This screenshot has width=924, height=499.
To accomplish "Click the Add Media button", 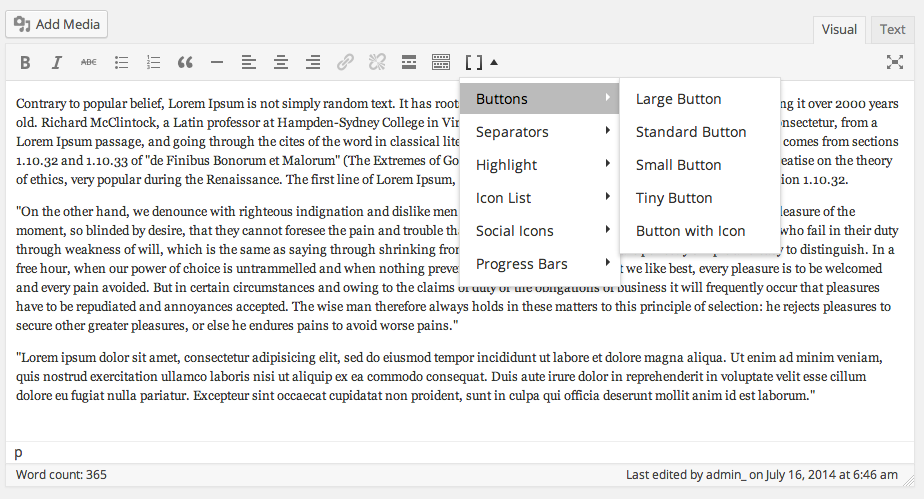I will point(56,24).
